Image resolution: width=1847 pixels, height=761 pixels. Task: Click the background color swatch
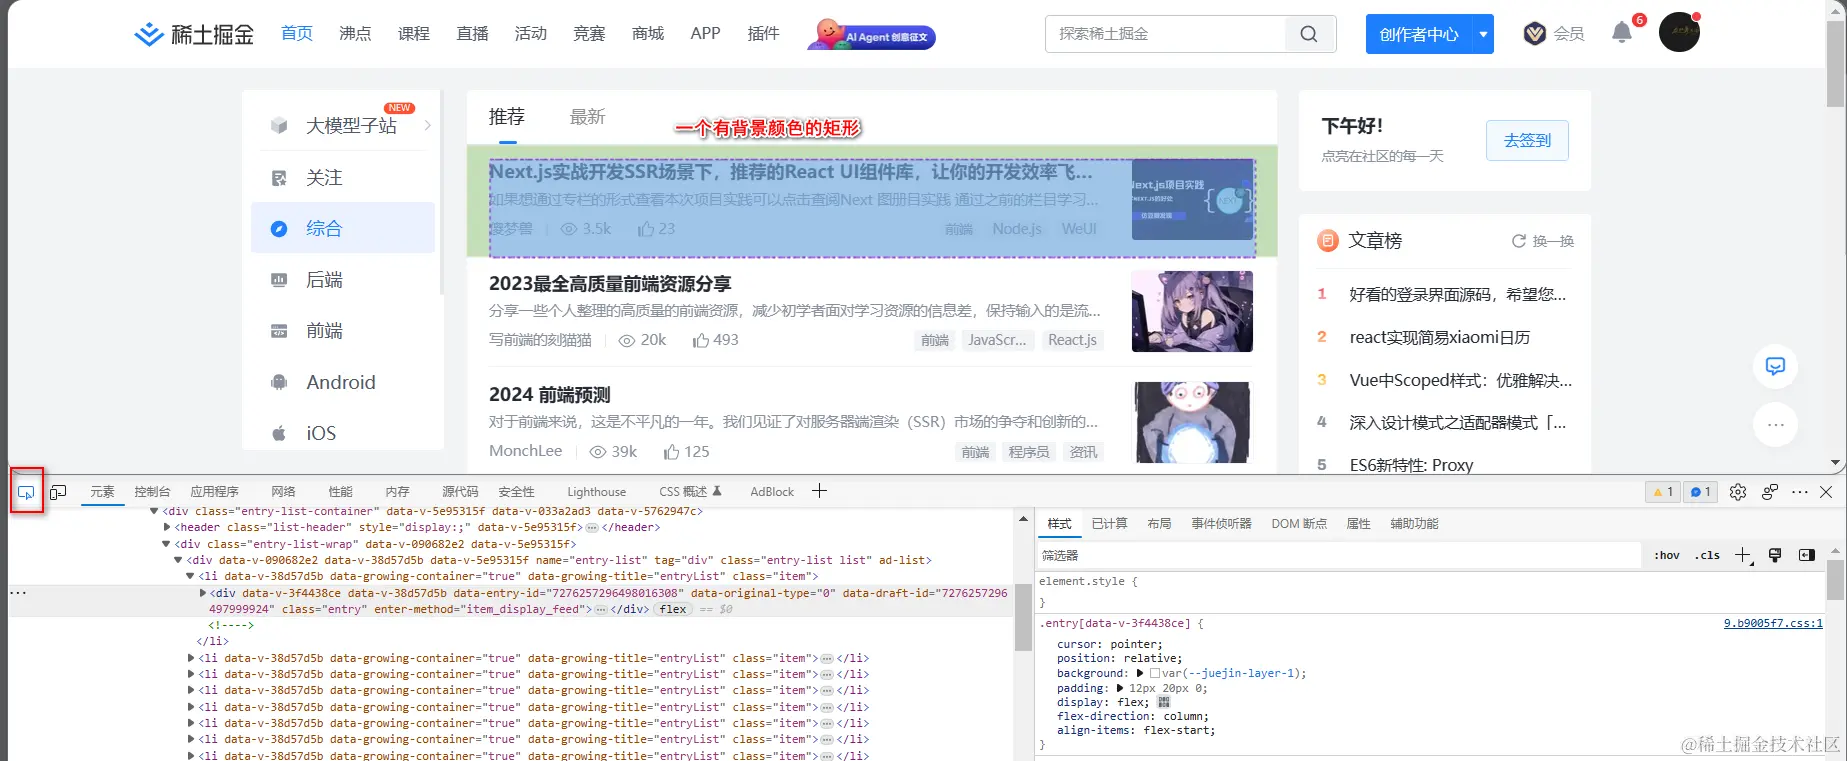click(x=1155, y=674)
